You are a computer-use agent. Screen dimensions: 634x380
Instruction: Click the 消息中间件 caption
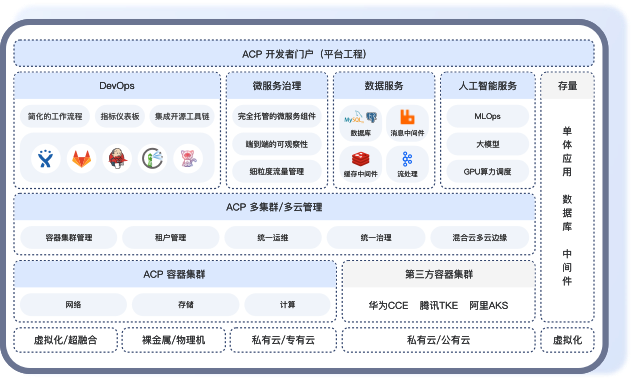pyautogui.click(x=407, y=133)
